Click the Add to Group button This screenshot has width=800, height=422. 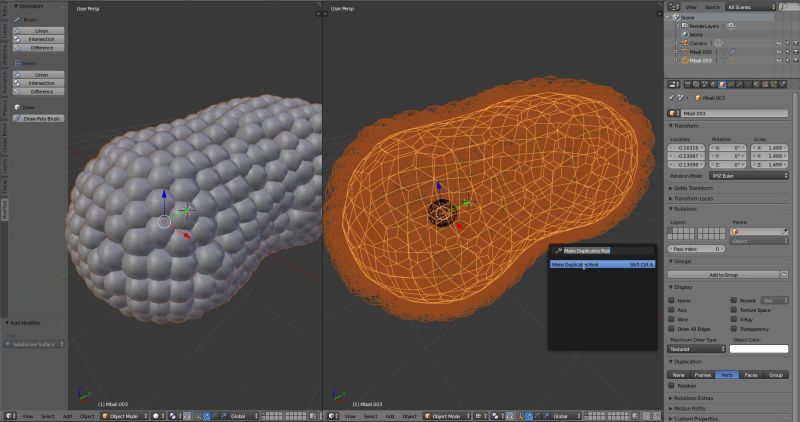click(x=723, y=275)
